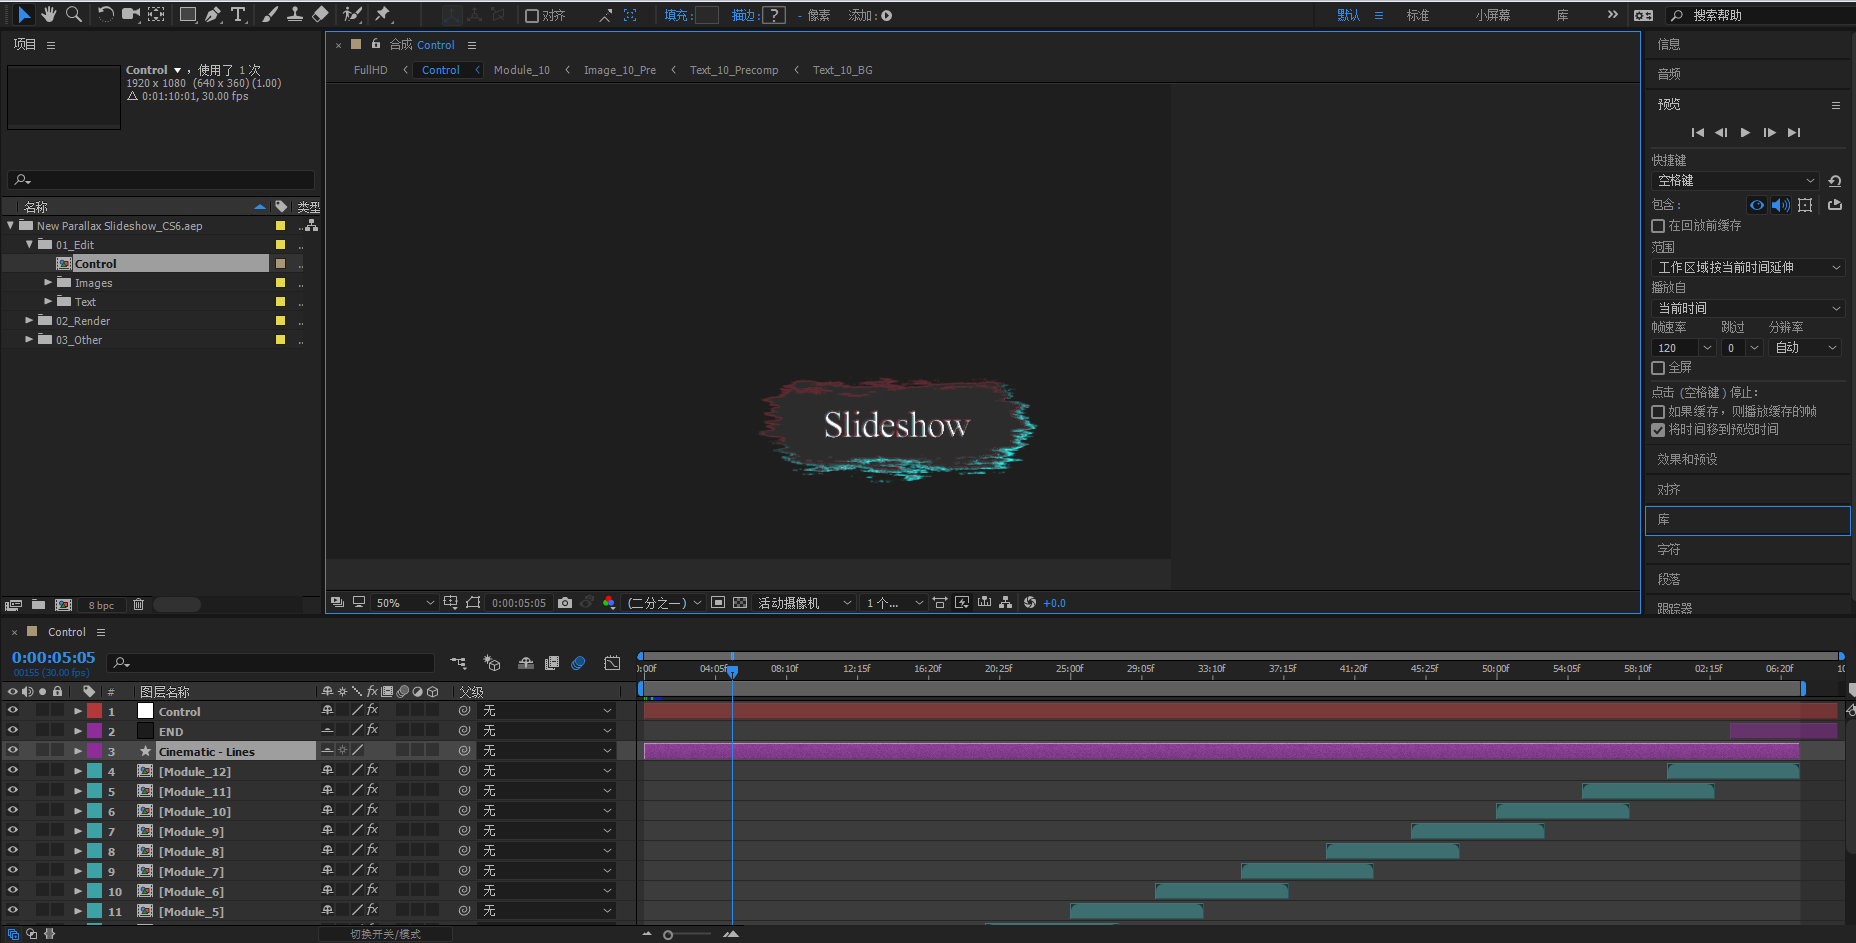This screenshot has height=943, width=1856.
Task: Select the Roto Brush tool
Action: (352, 14)
